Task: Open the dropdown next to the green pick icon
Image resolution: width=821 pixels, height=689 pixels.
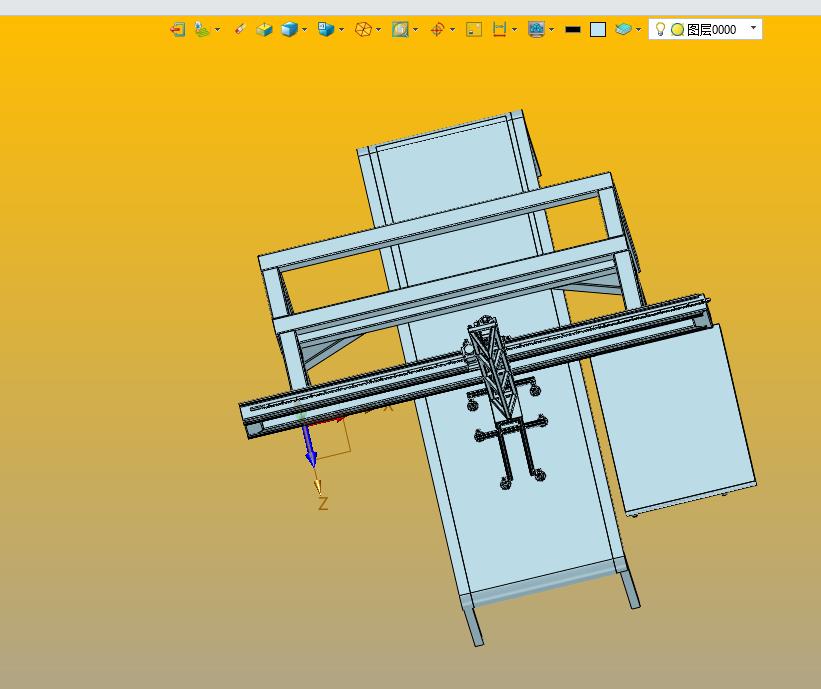Action: 218,30
